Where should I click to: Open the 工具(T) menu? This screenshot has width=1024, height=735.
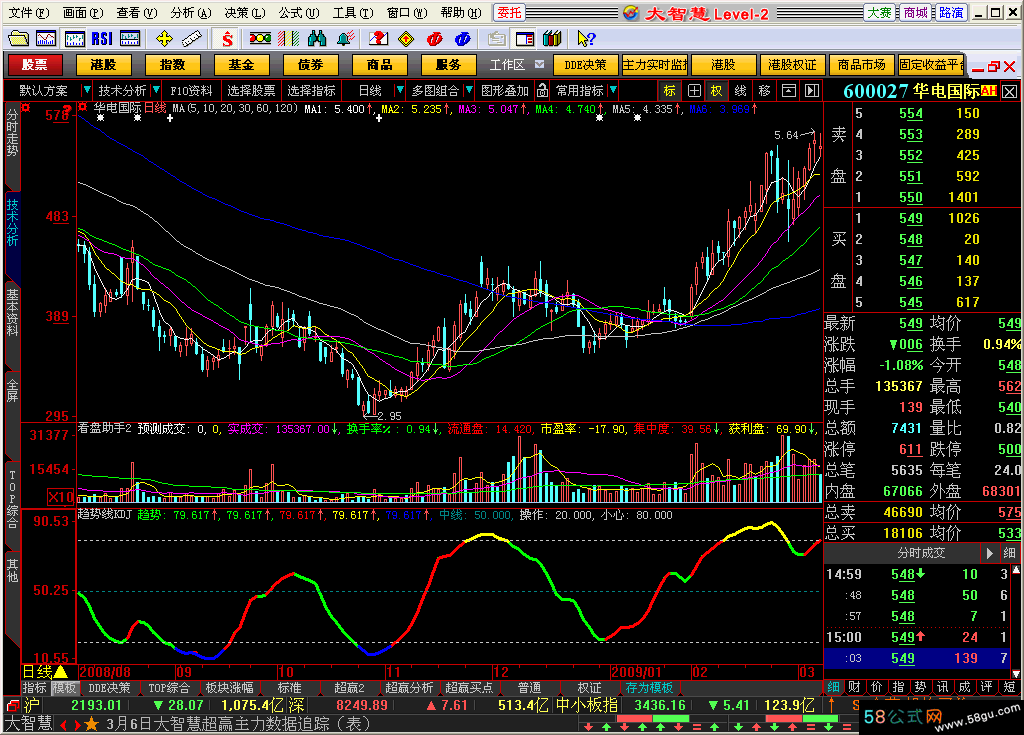point(353,12)
